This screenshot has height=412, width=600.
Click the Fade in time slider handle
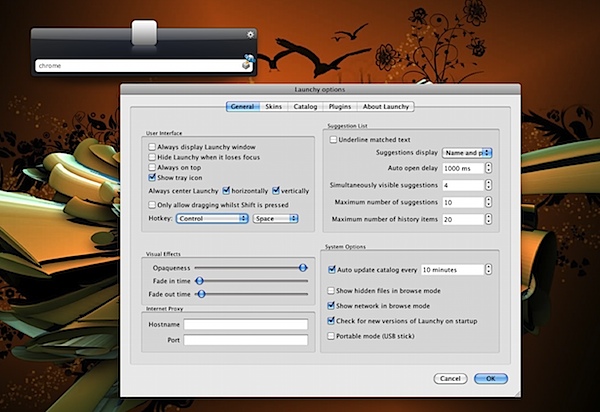coord(199,281)
